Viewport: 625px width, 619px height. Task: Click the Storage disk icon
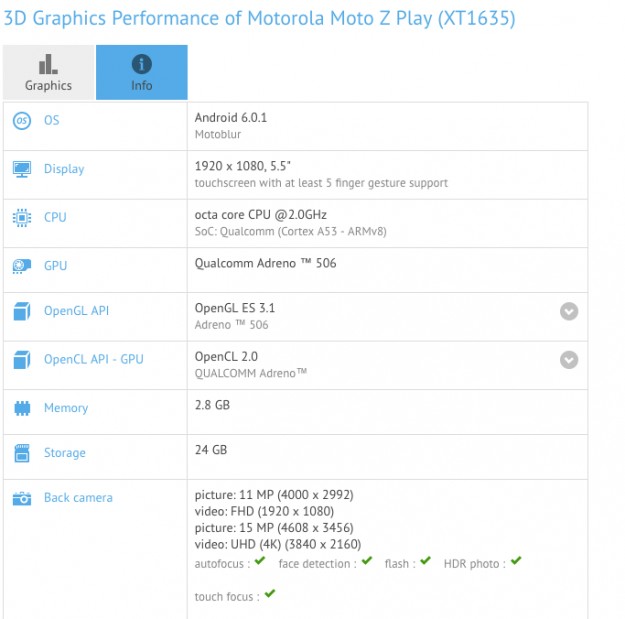click(x=21, y=453)
